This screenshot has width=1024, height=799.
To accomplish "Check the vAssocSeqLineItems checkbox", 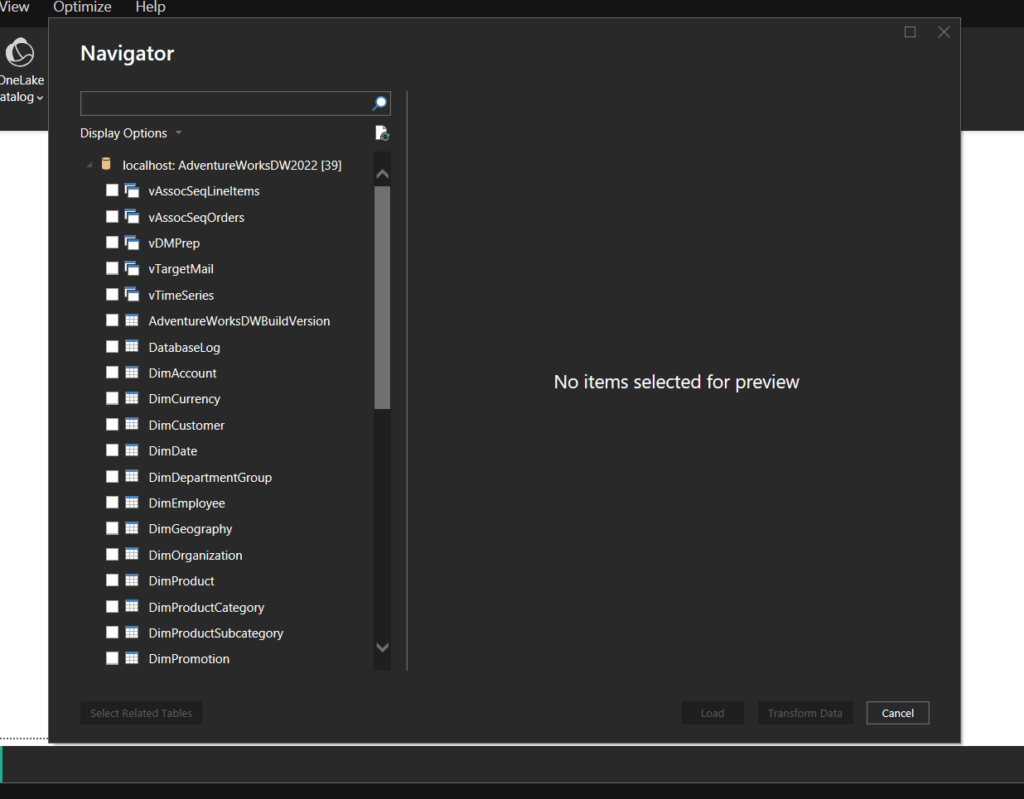I will [x=112, y=190].
